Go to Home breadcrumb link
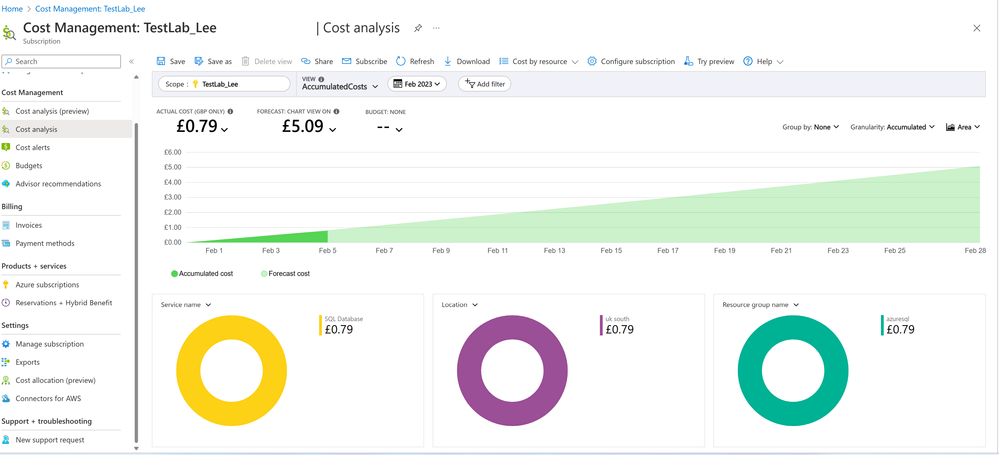The width and height of the screenshot is (999, 455). 13,9
